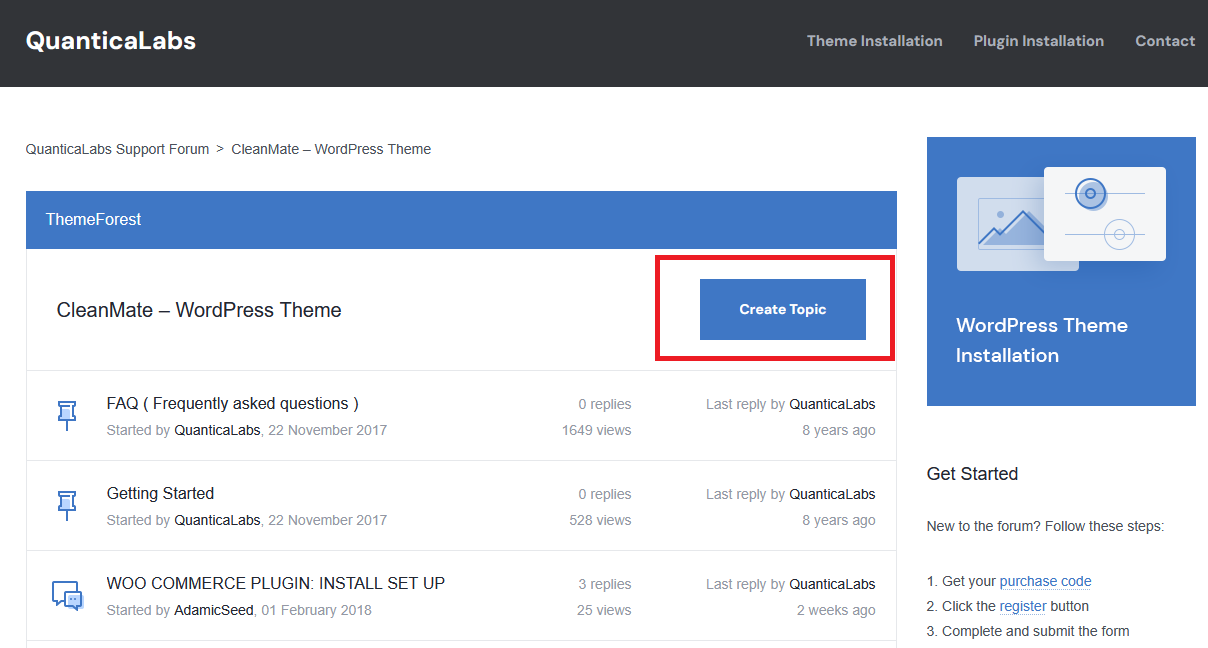Go to the Contact page
This screenshot has width=1208, height=648.
coord(1165,41)
